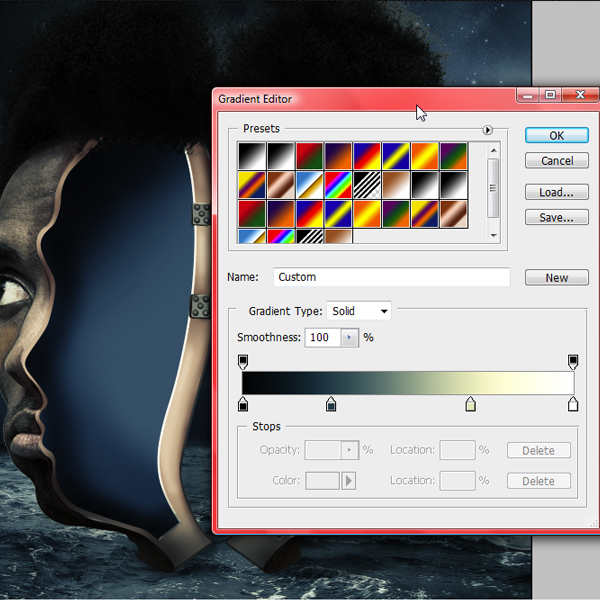Open the Presets flyout menu arrow
Image resolution: width=600 pixels, height=600 pixels.
pyautogui.click(x=487, y=130)
